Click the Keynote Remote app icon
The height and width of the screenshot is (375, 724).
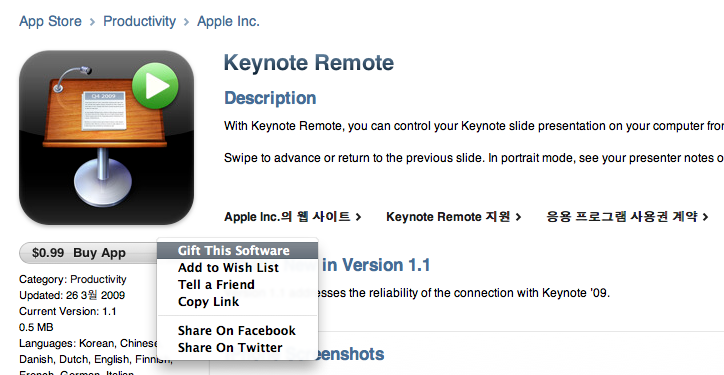tap(106, 138)
